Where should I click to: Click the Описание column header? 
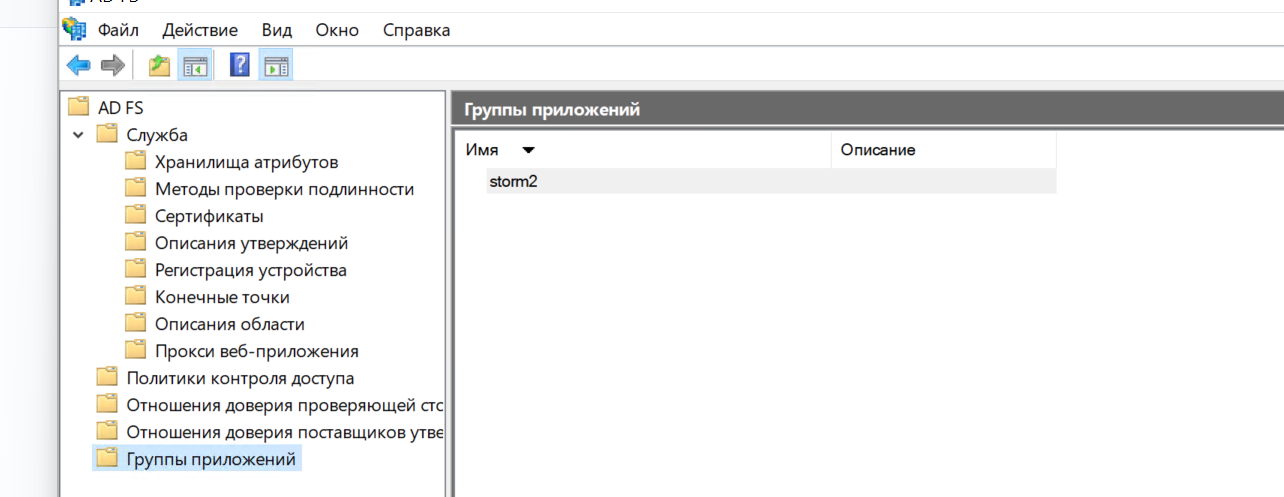[878, 150]
